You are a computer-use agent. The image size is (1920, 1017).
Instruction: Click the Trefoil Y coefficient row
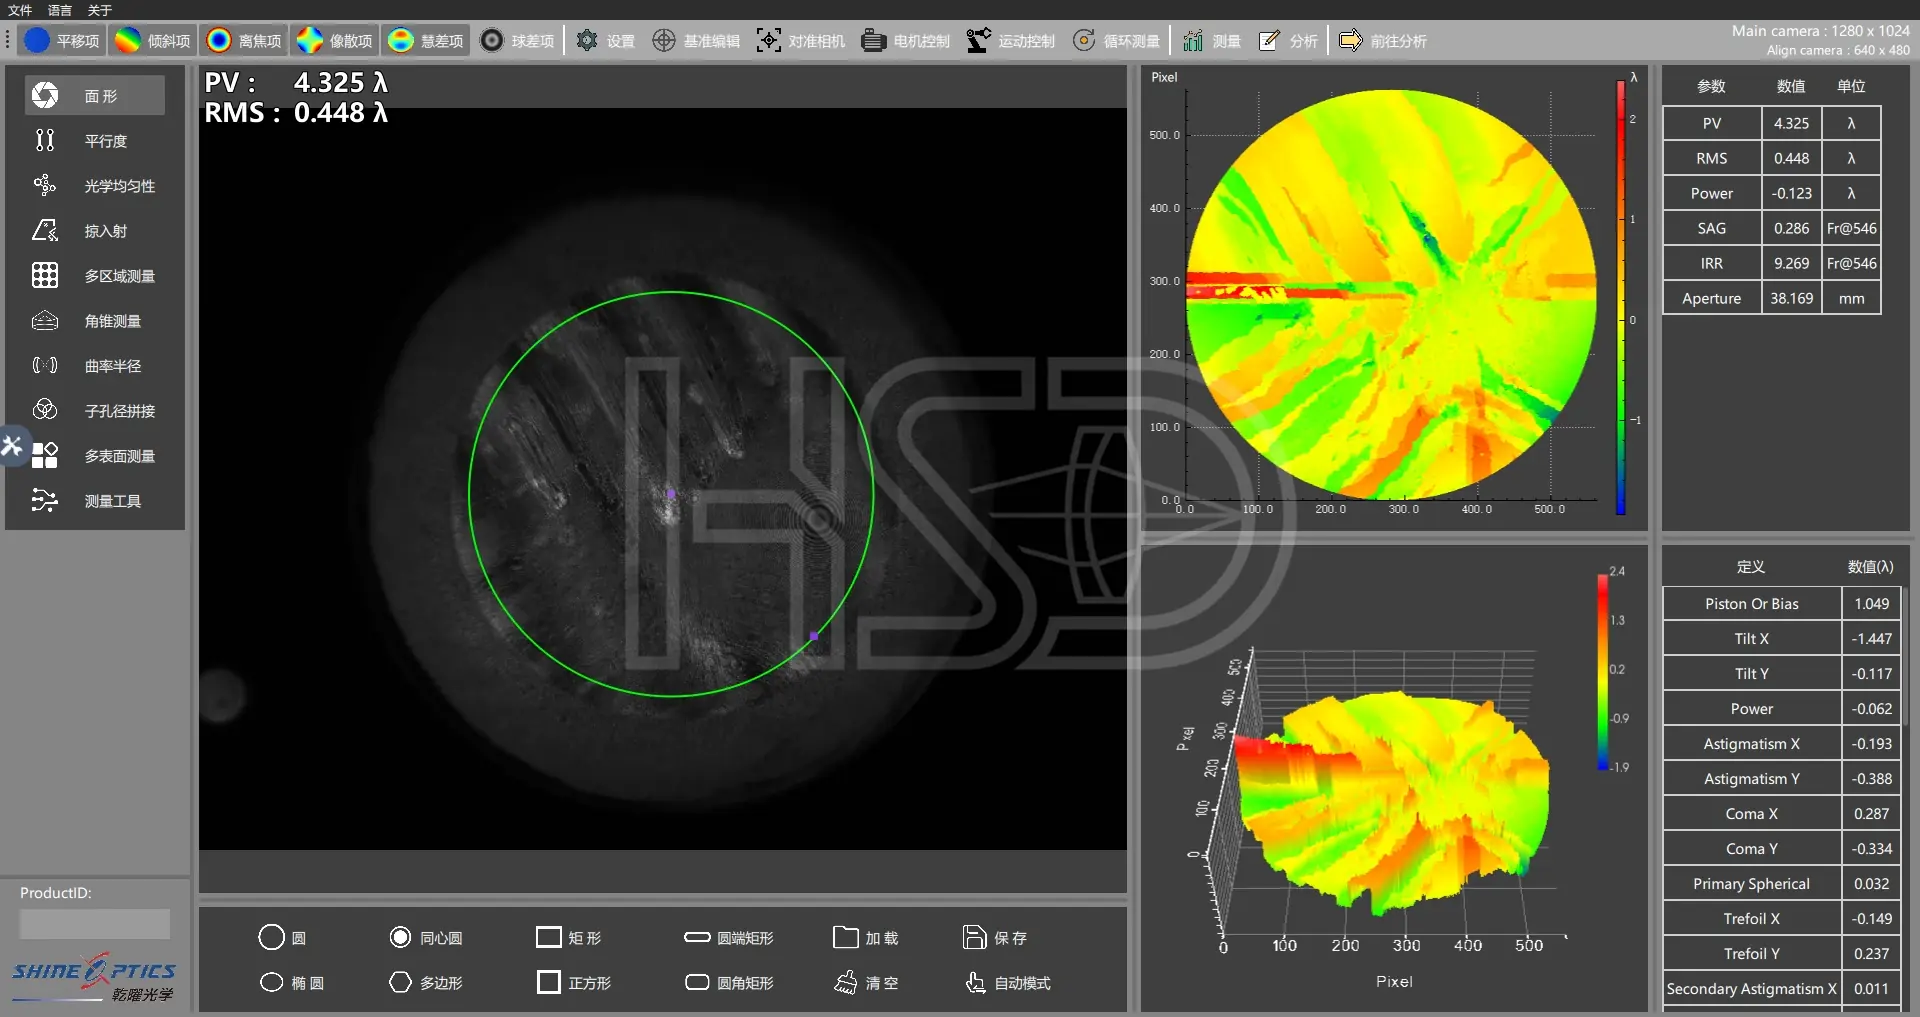click(x=1782, y=954)
